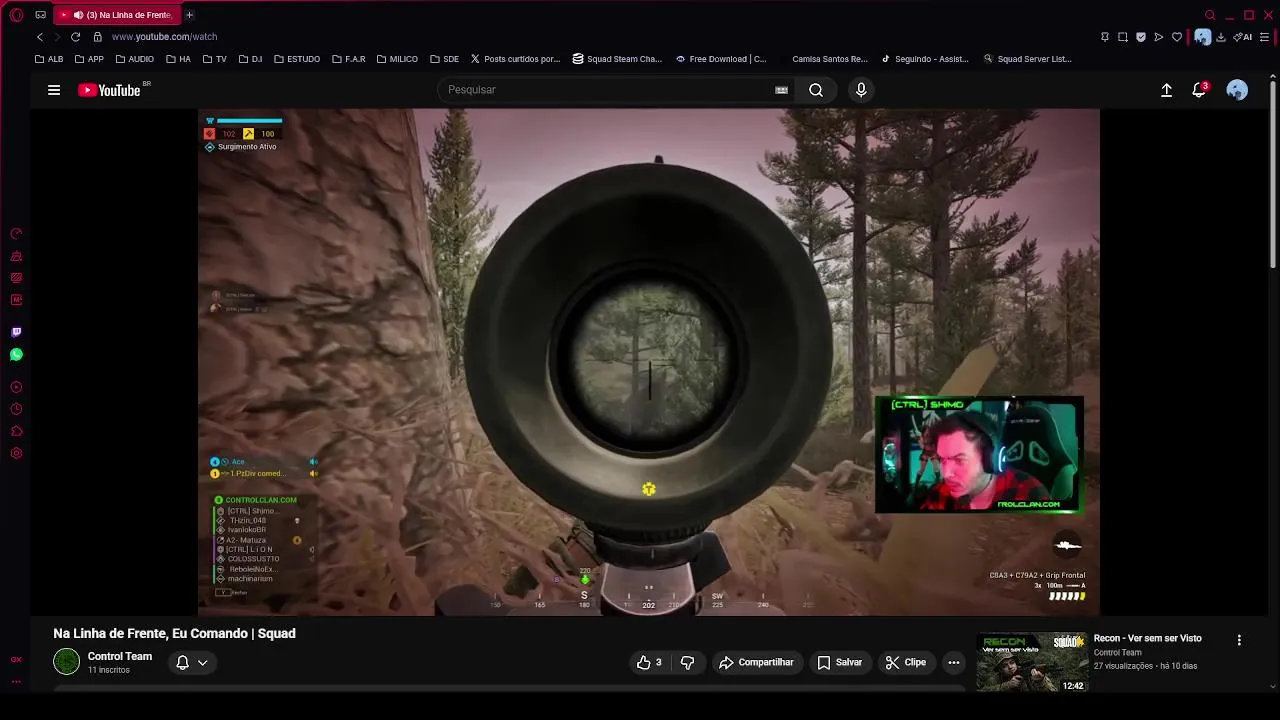Open the AUDIO bookmarks folder

pos(134,59)
